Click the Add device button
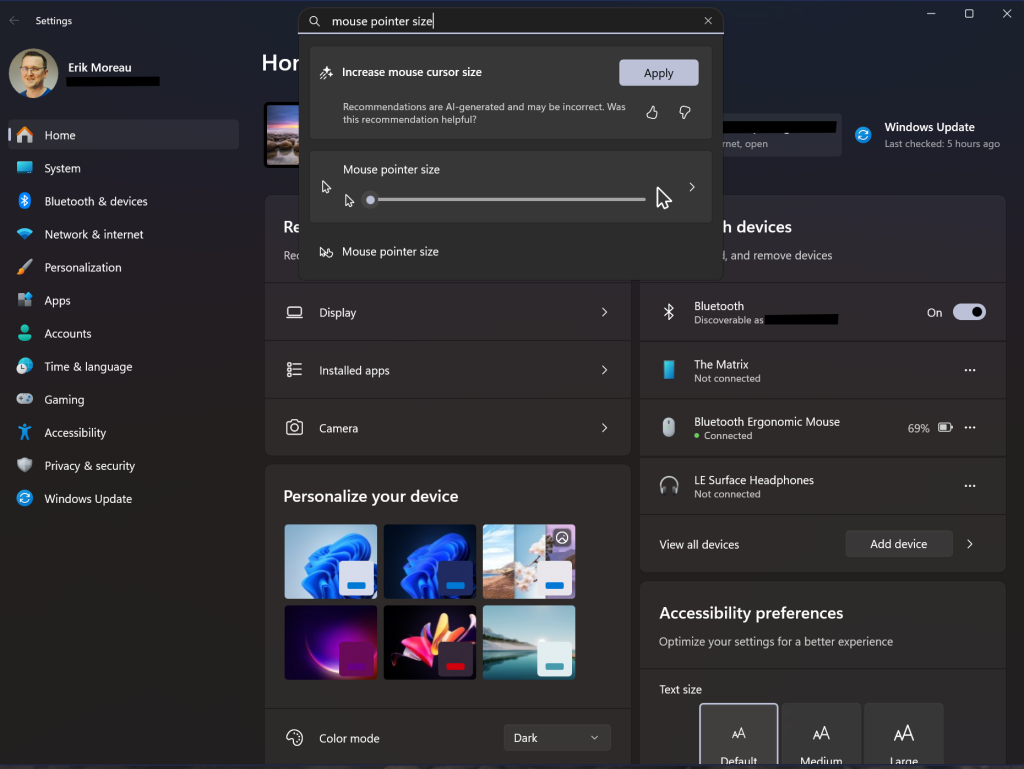This screenshot has height=769, width=1024. point(898,544)
